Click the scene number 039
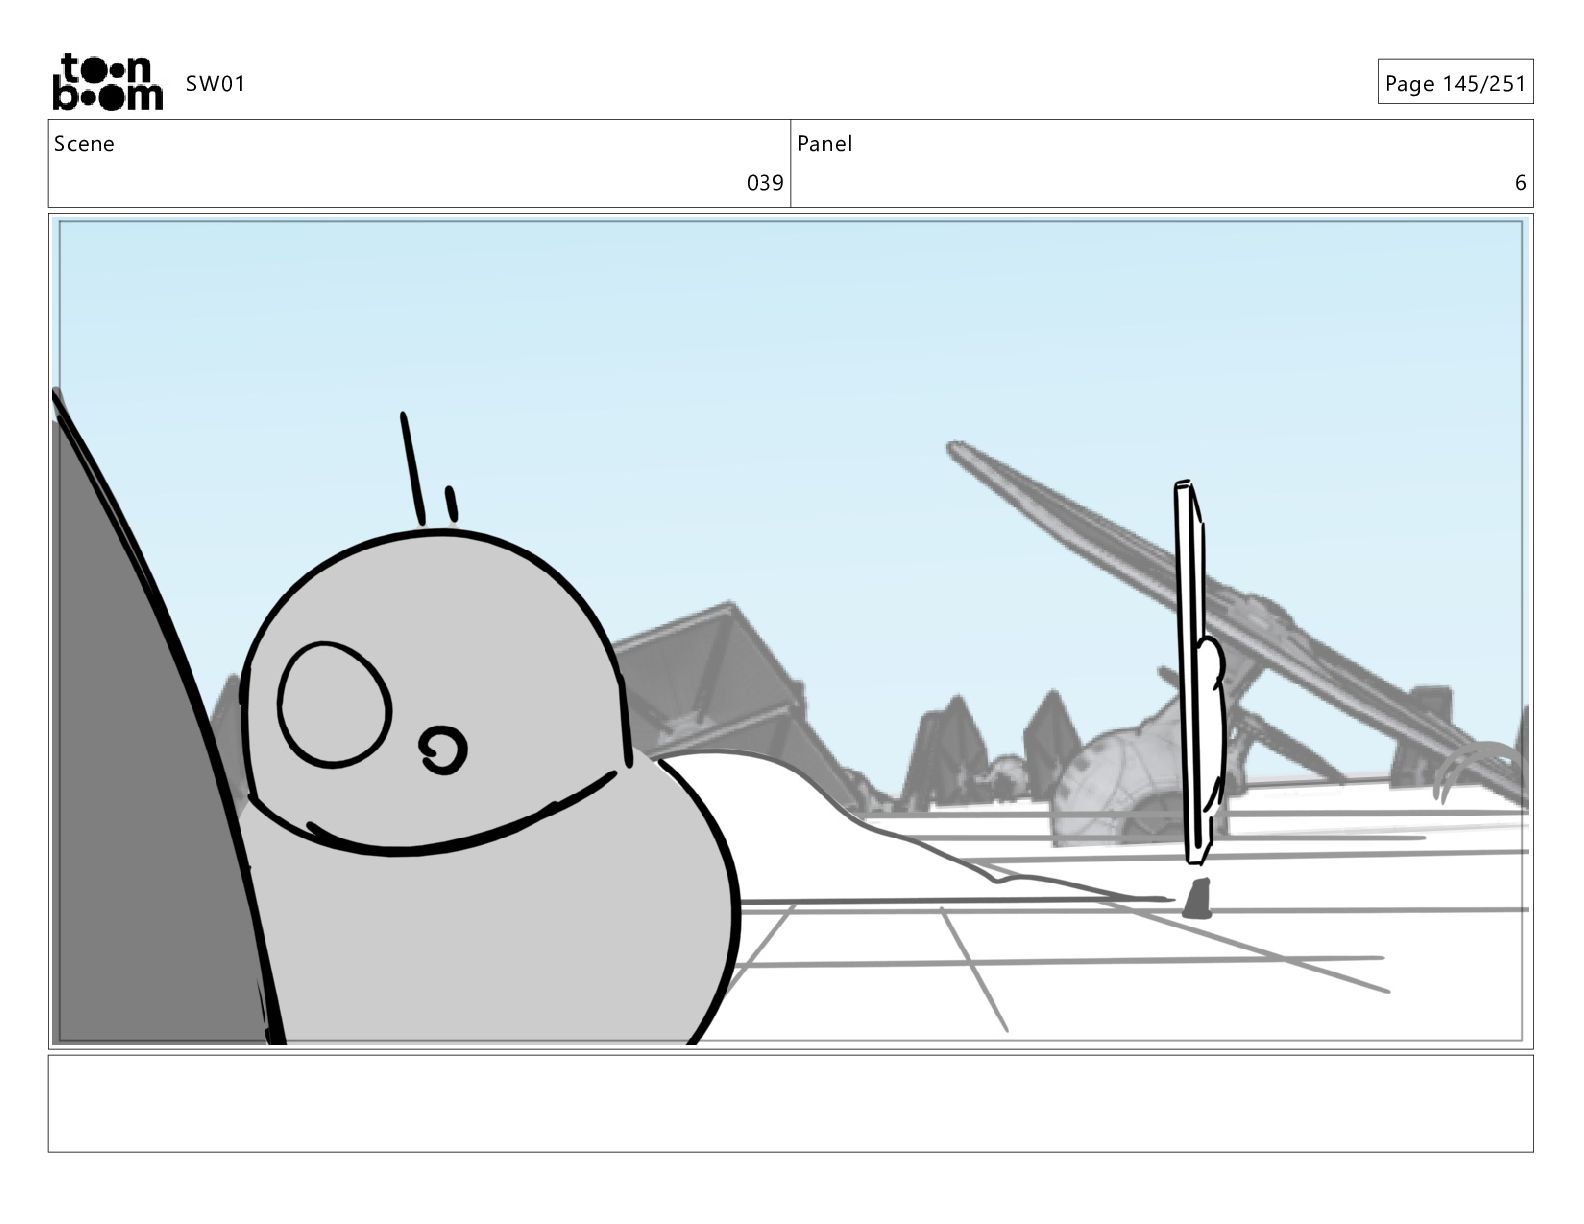The image size is (1584, 1224). [x=765, y=183]
